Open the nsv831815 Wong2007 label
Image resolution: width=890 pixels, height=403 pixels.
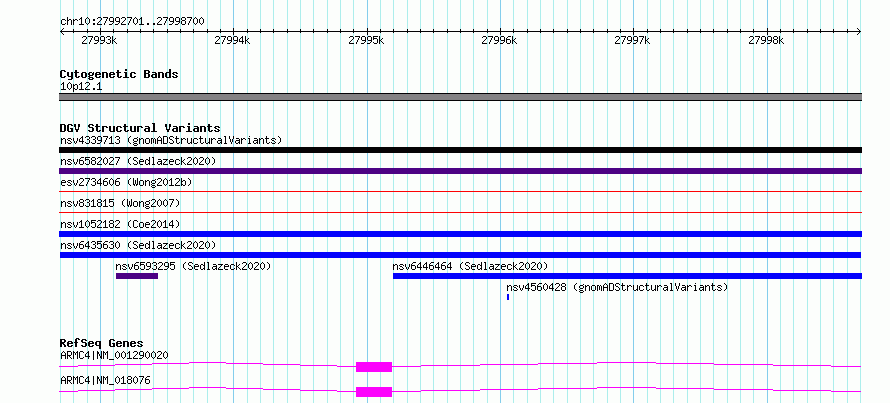coord(120,203)
